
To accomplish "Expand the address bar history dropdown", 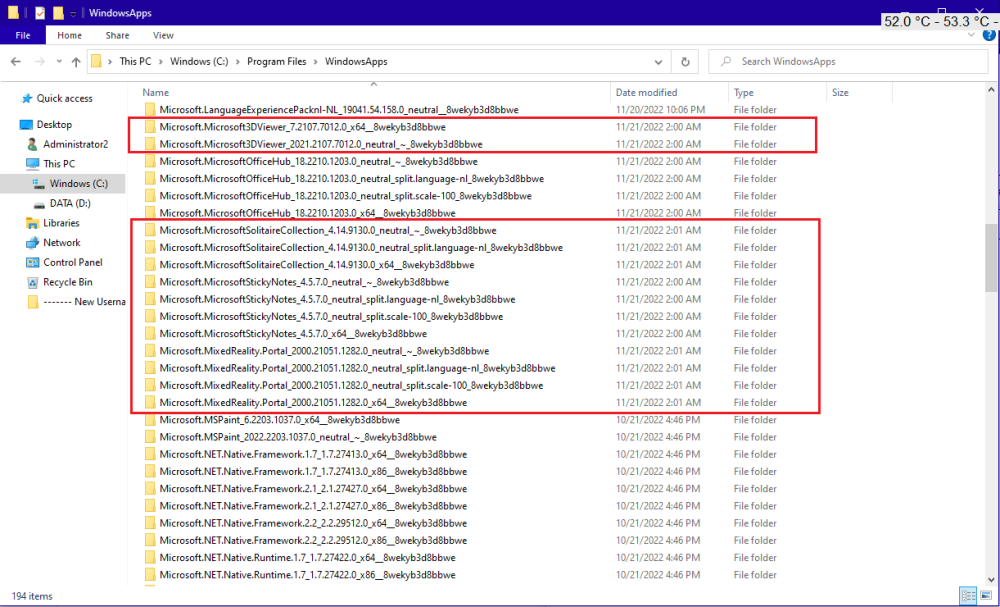I will (x=658, y=62).
